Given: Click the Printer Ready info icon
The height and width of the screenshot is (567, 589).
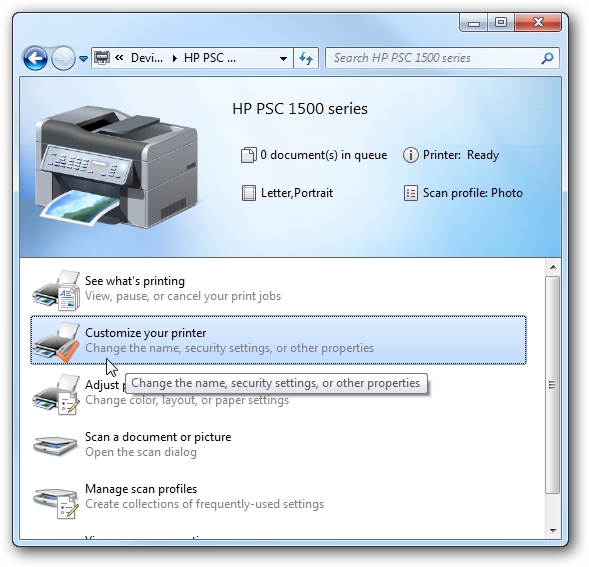Looking at the screenshot, I should tap(411, 155).
